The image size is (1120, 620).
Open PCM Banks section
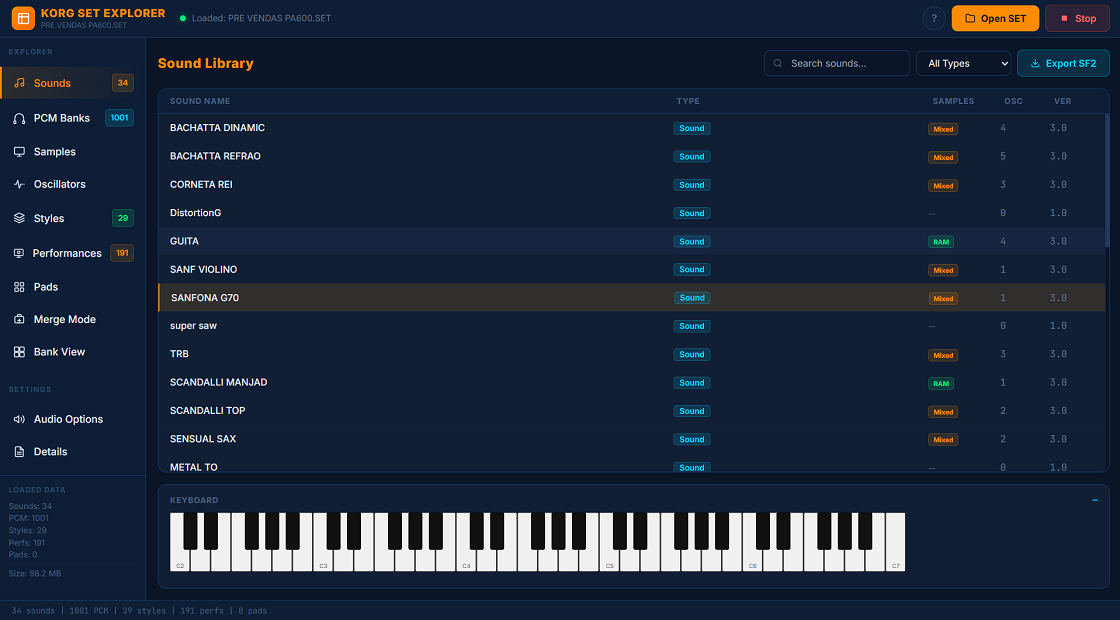click(x=72, y=118)
